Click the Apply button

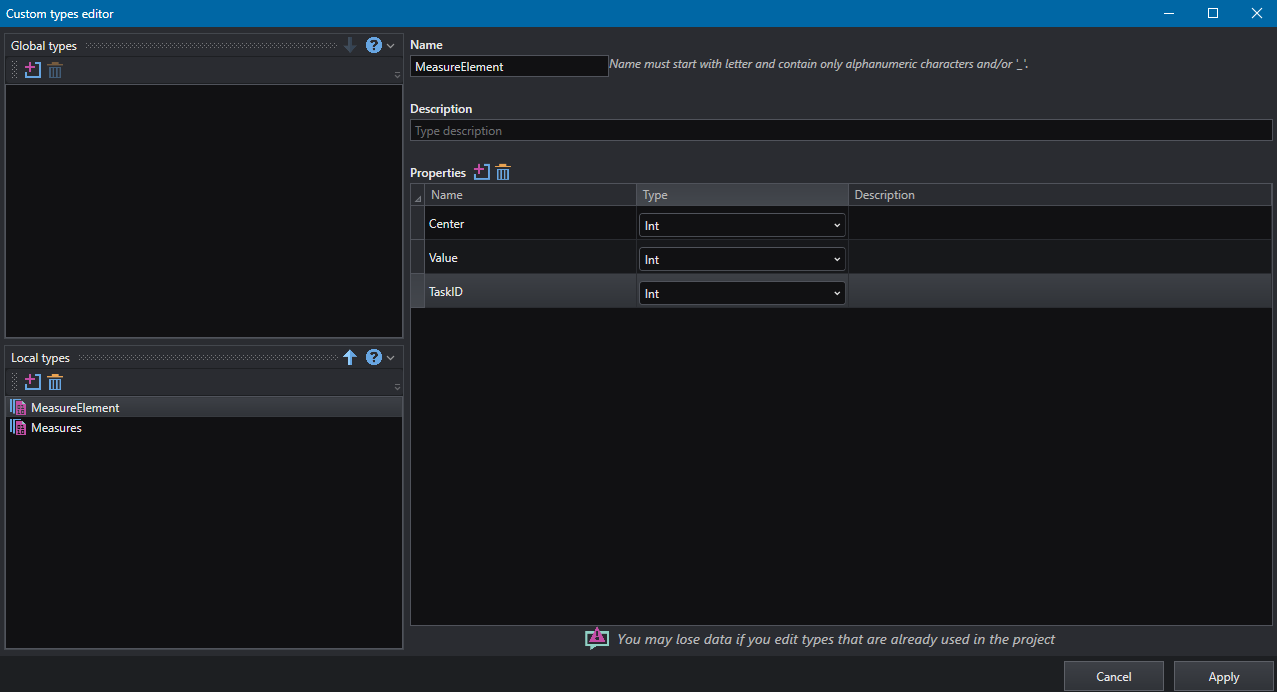[x=1223, y=677]
